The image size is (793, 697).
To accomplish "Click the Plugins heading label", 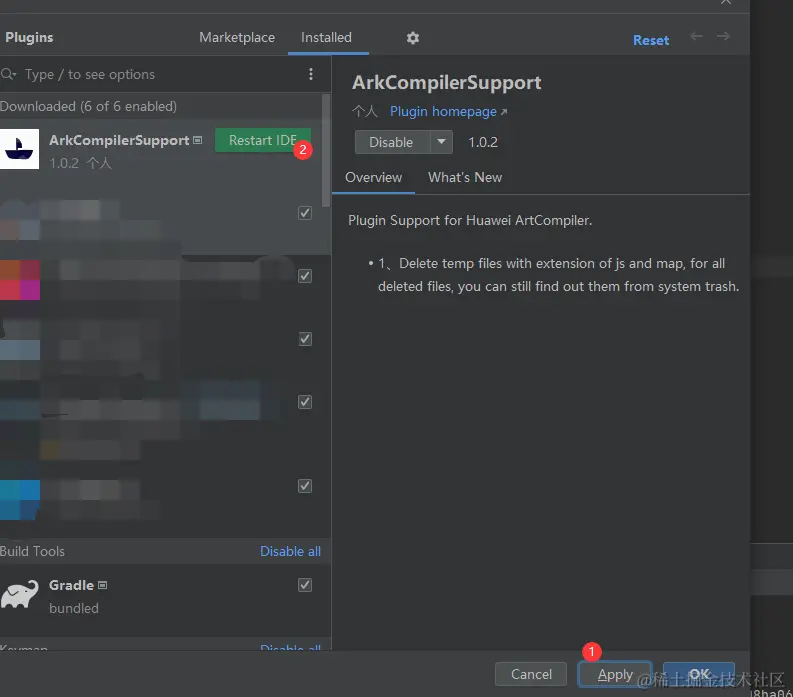I will (x=29, y=37).
